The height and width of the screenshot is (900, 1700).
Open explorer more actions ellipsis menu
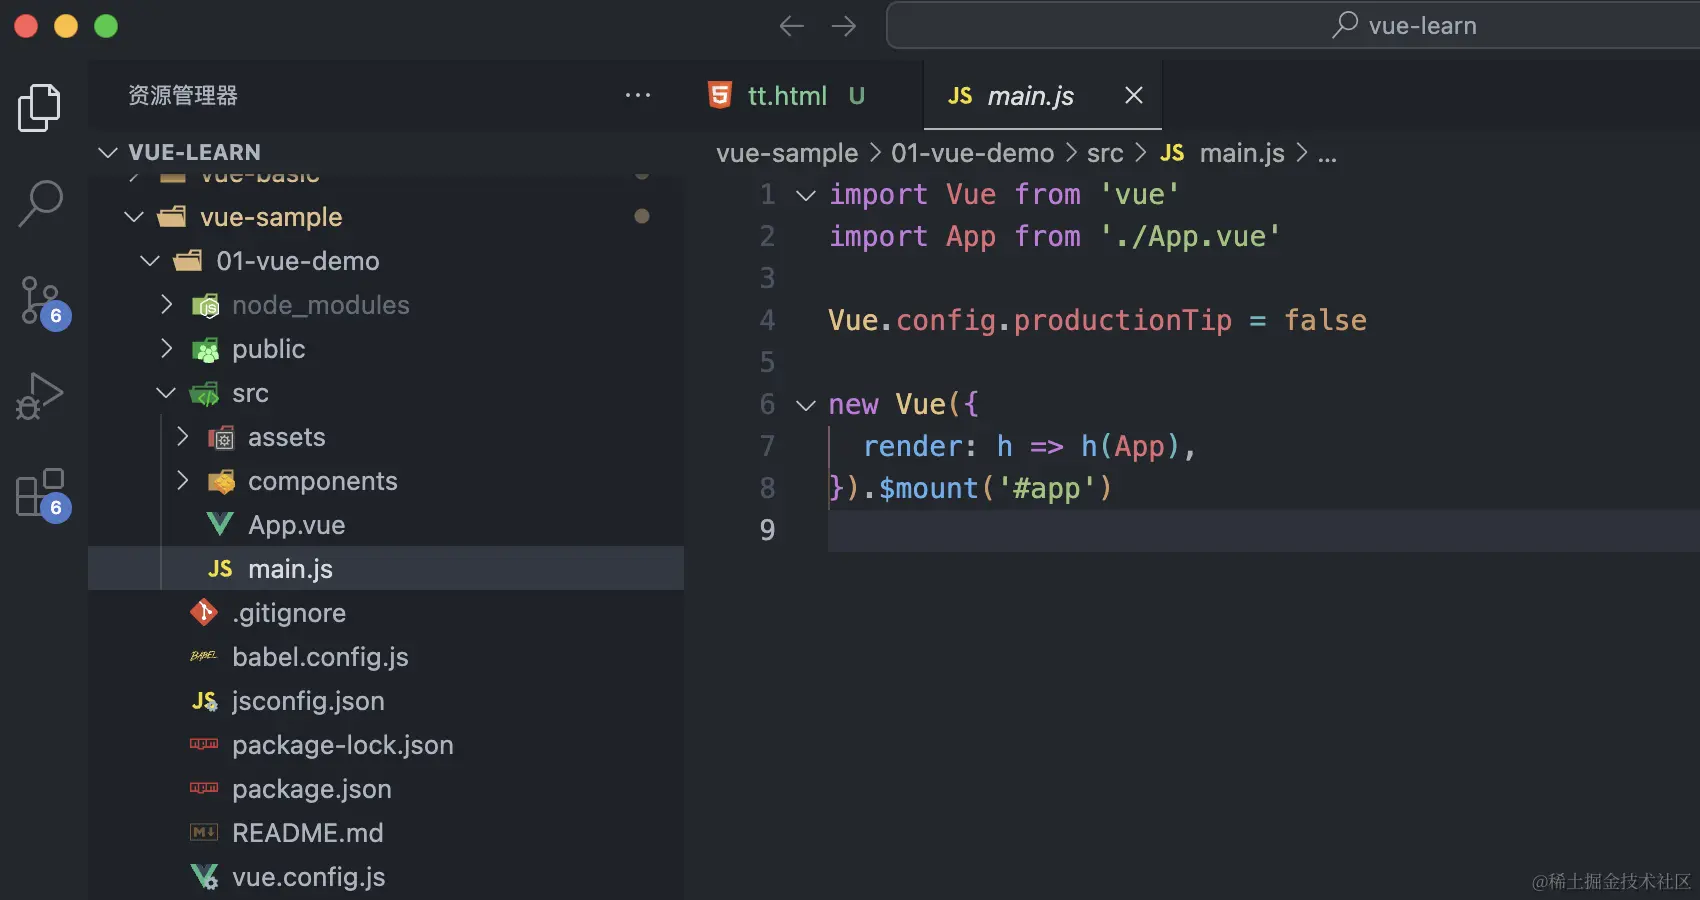coord(638,95)
